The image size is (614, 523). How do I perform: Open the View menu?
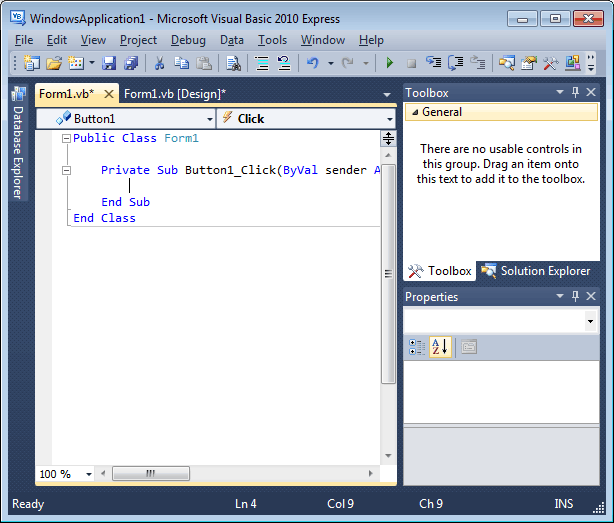click(x=93, y=40)
